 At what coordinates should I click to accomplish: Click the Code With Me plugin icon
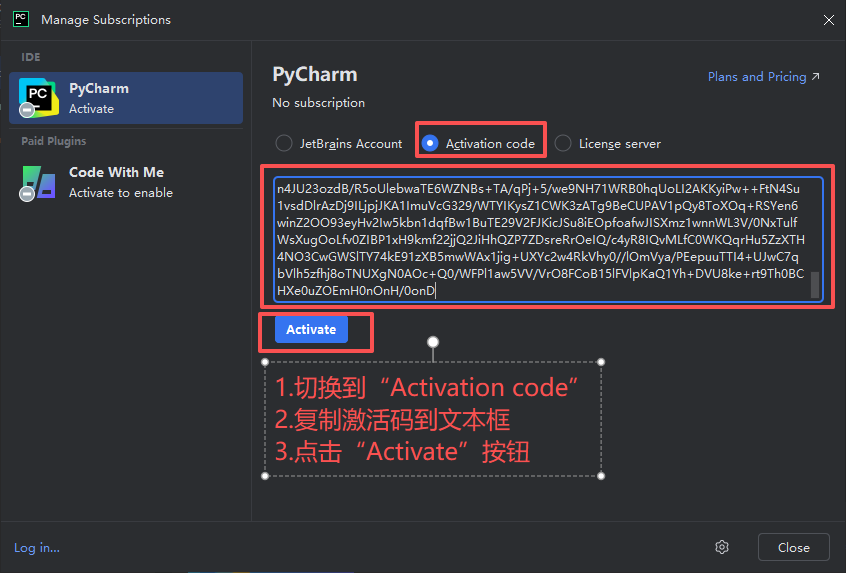(x=38, y=182)
